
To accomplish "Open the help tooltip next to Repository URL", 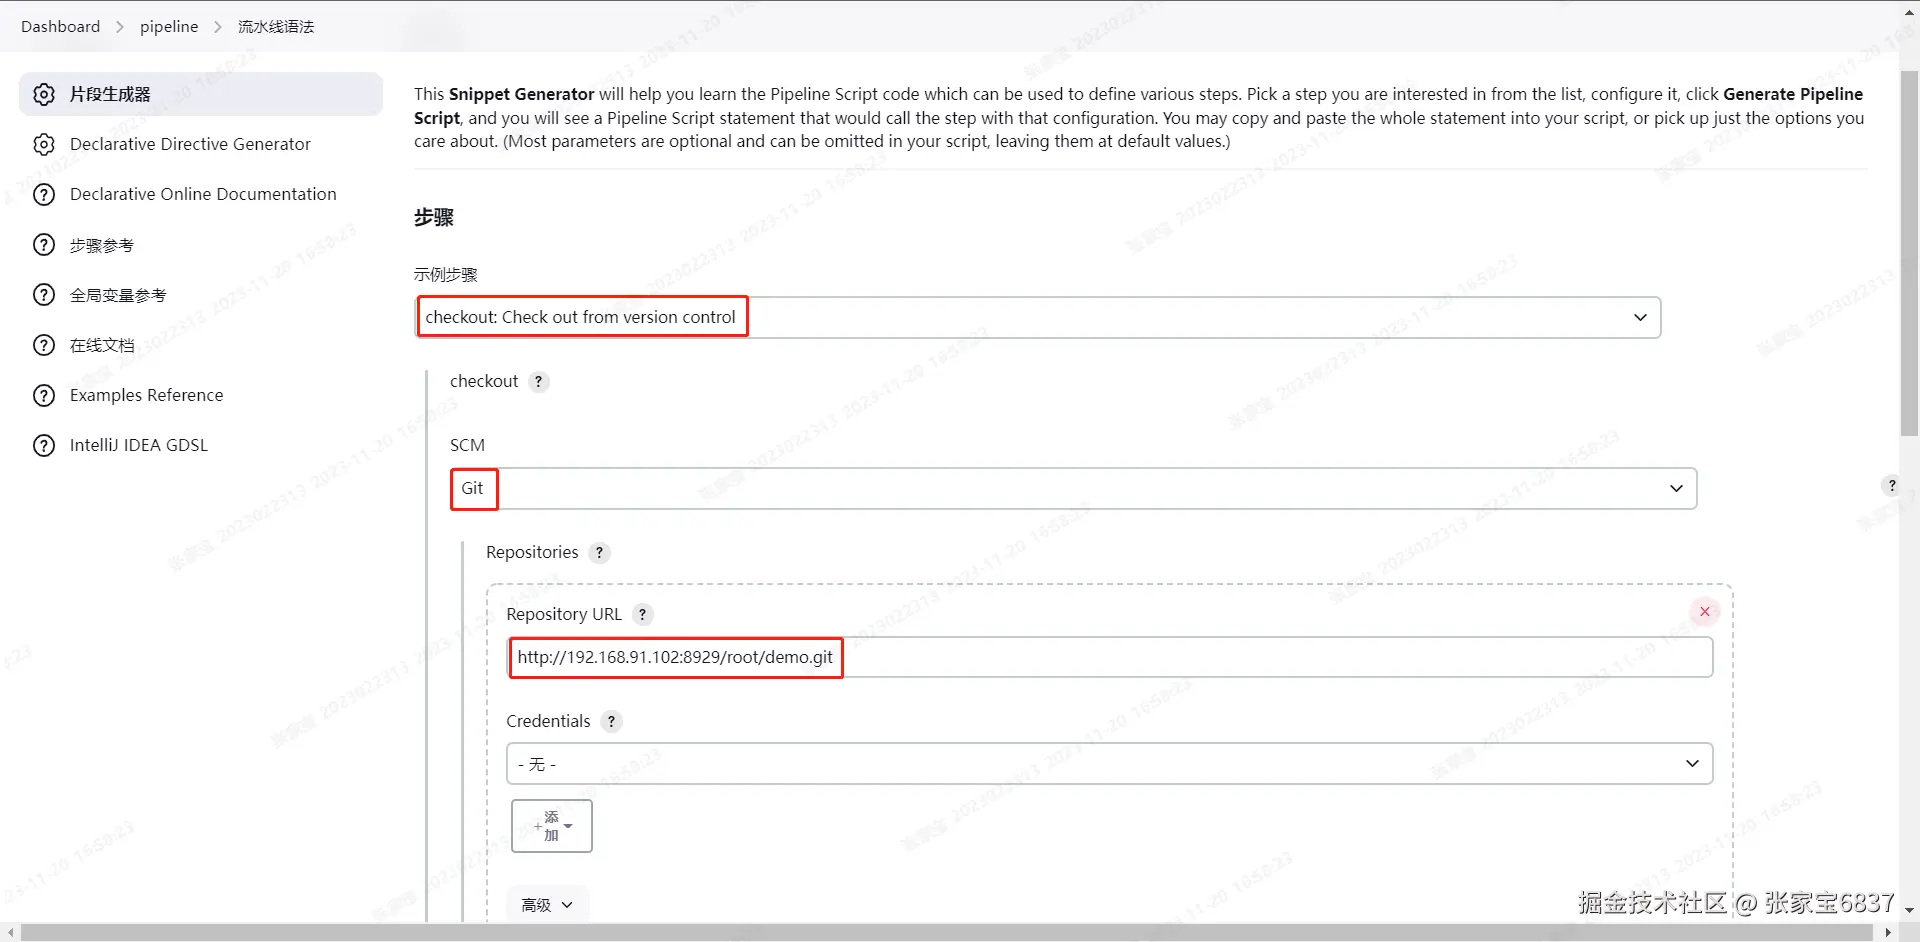I will tap(643, 614).
